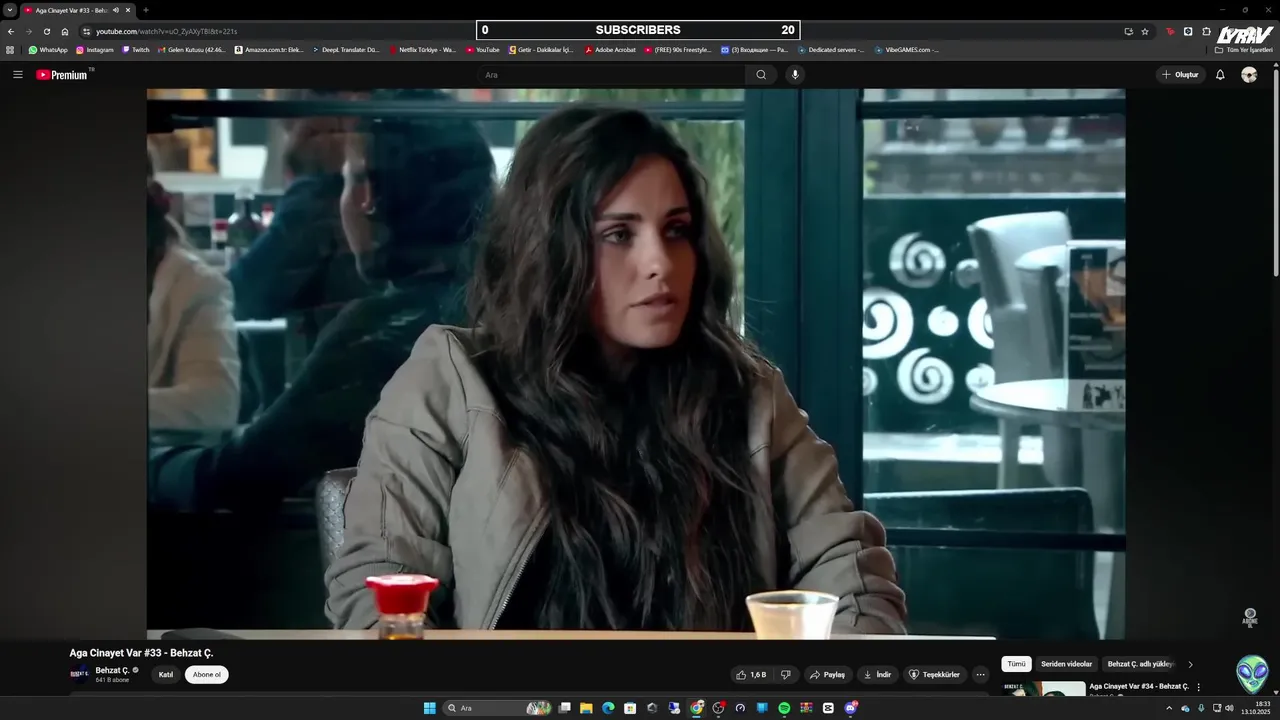This screenshot has height=720, width=1280.
Task: Click the ABONE watermark on the video
Action: (1250, 617)
